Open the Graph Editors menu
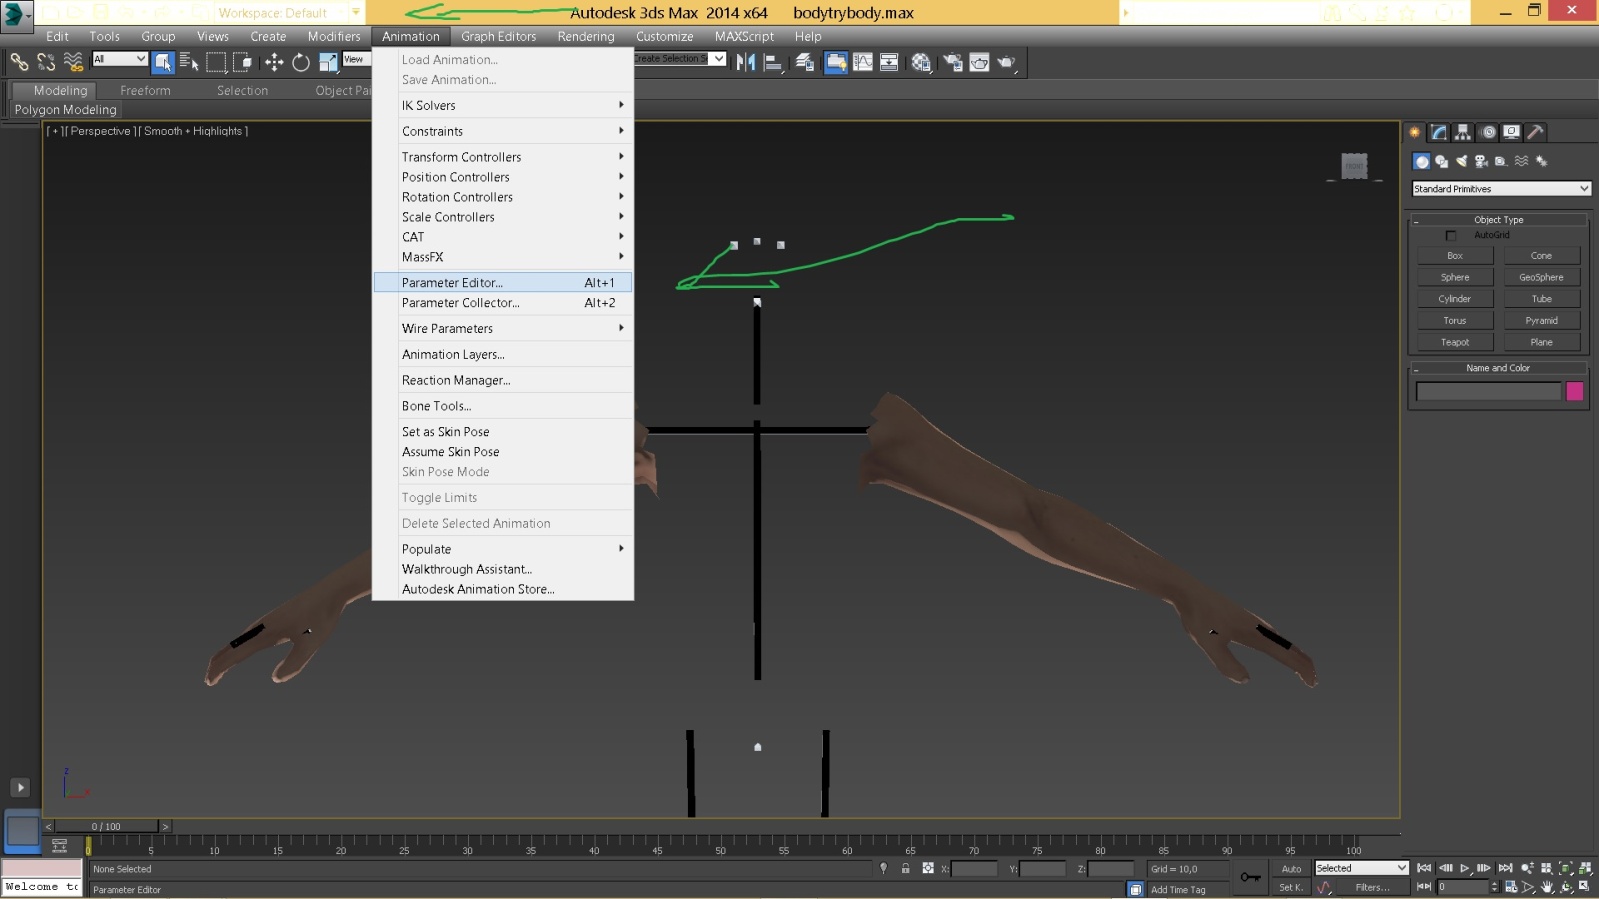The image size is (1599, 899). tap(498, 36)
